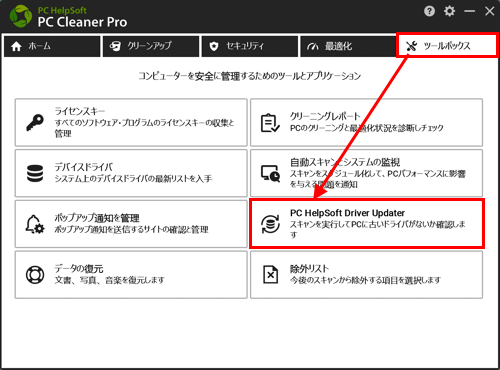Click description ポップアップ通知を送信するサイトの確認と管理
The height and width of the screenshot is (370, 500).
[x=131, y=230]
